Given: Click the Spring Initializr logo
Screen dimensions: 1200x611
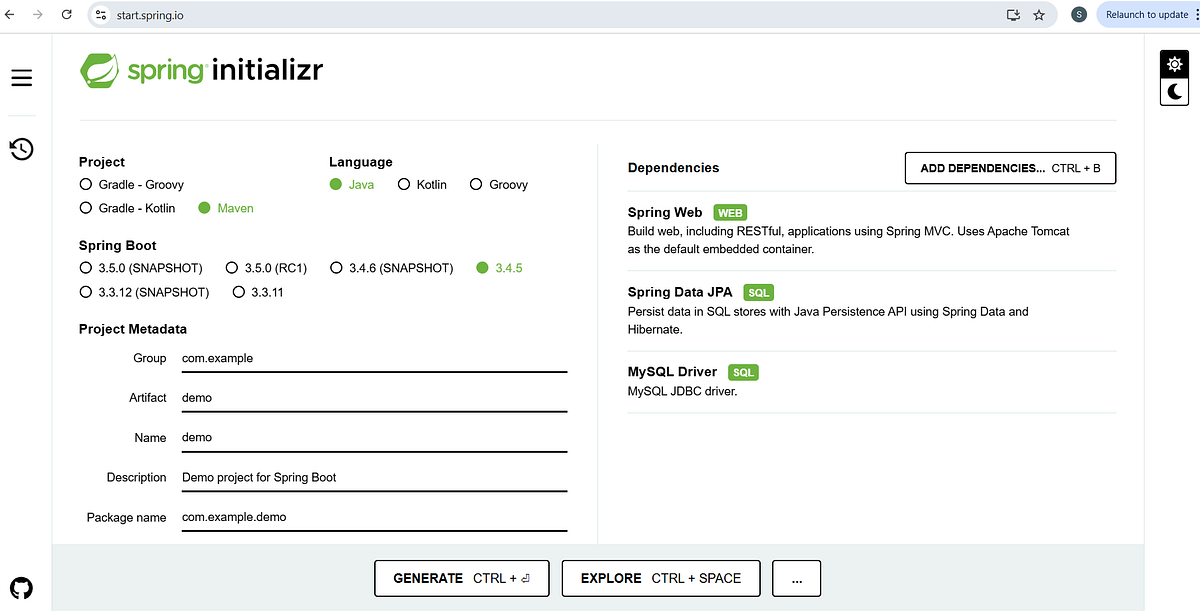Looking at the screenshot, I should click(201, 70).
